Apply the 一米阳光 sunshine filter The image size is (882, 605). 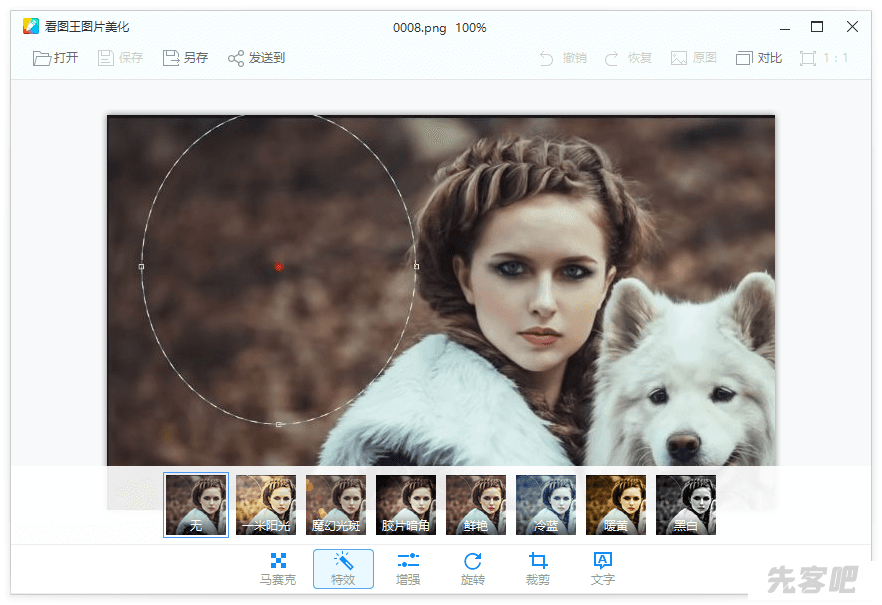(x=266, y=505)
